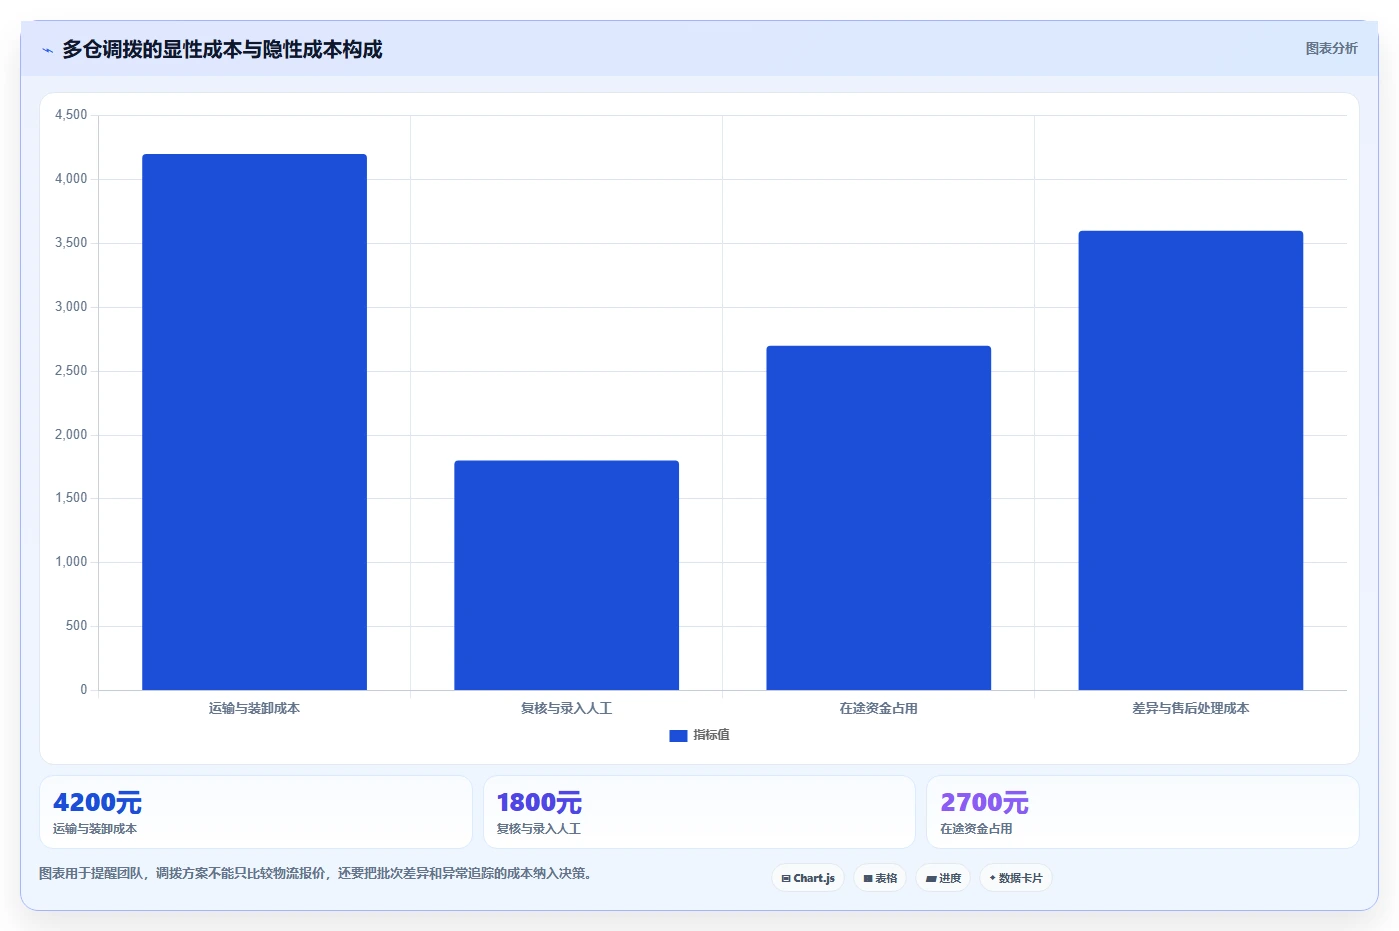Click the 进度 tag button
Image resolution: width=1399 pixels, height=931 pixels.
943,878
